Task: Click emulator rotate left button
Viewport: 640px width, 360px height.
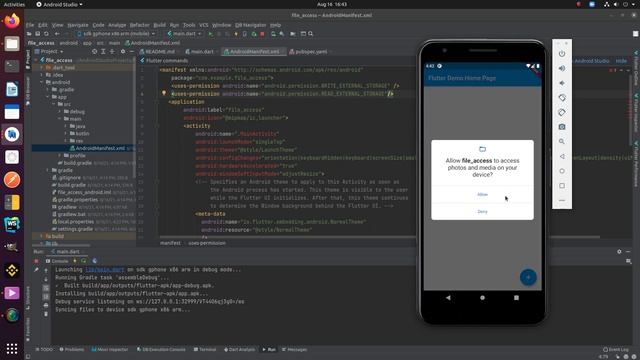Action: coord(562,98)
